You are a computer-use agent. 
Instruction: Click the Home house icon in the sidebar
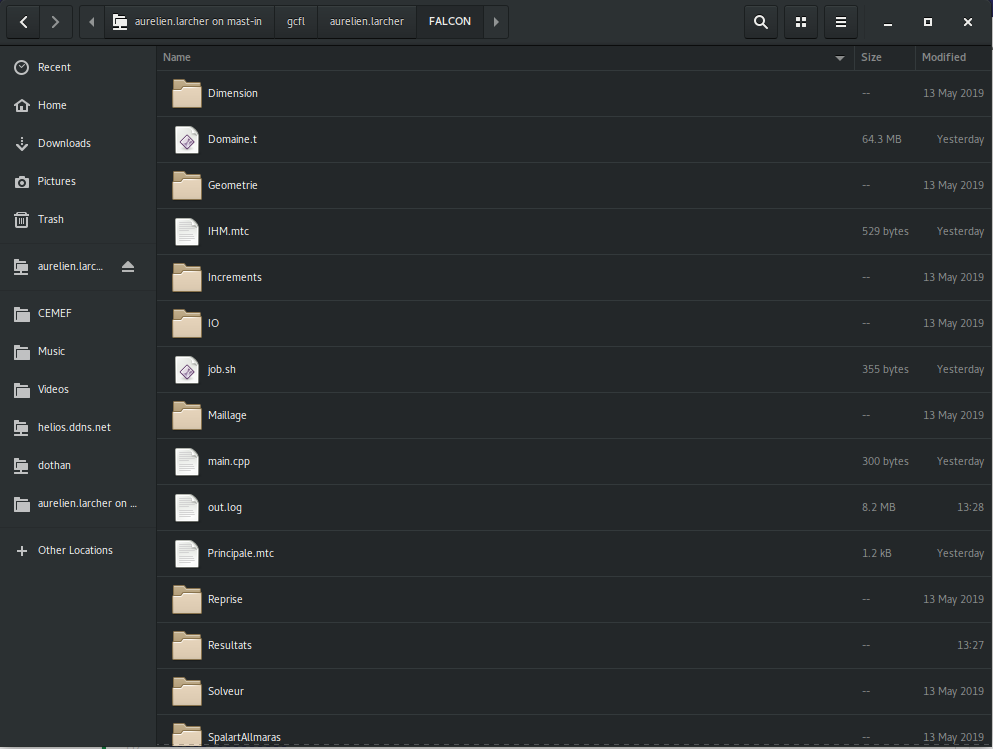(x=22, y=106)
